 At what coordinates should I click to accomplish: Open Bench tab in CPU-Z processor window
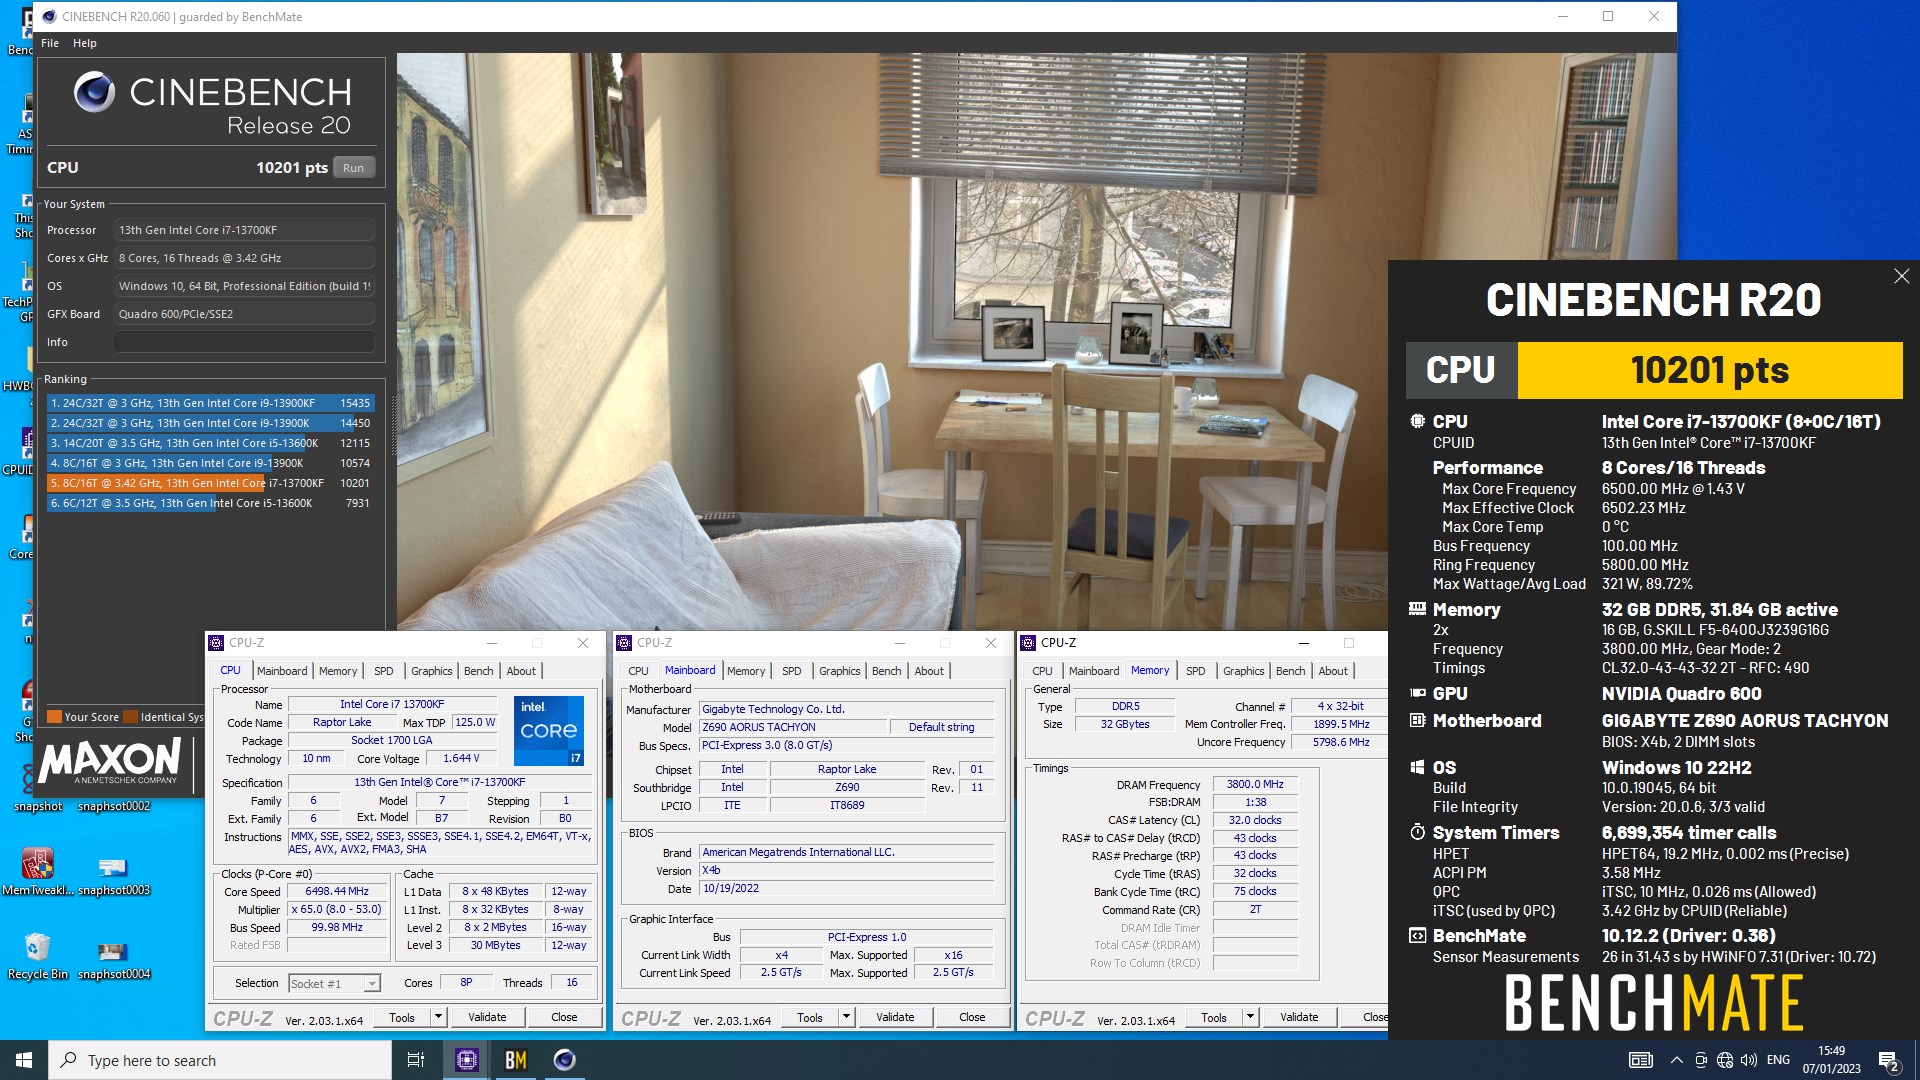(x=479, y=671)
